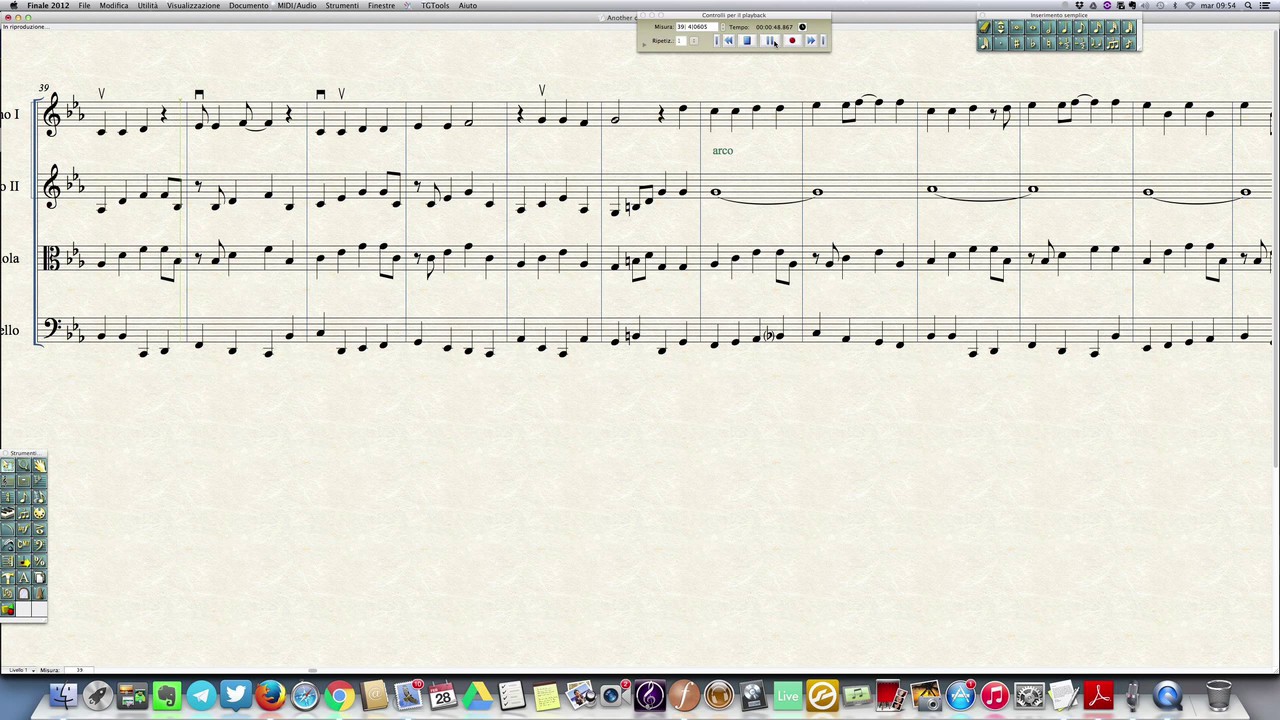The image size is (1280, 720).
Task: Jump to end of score
Action: pos(823,40)
